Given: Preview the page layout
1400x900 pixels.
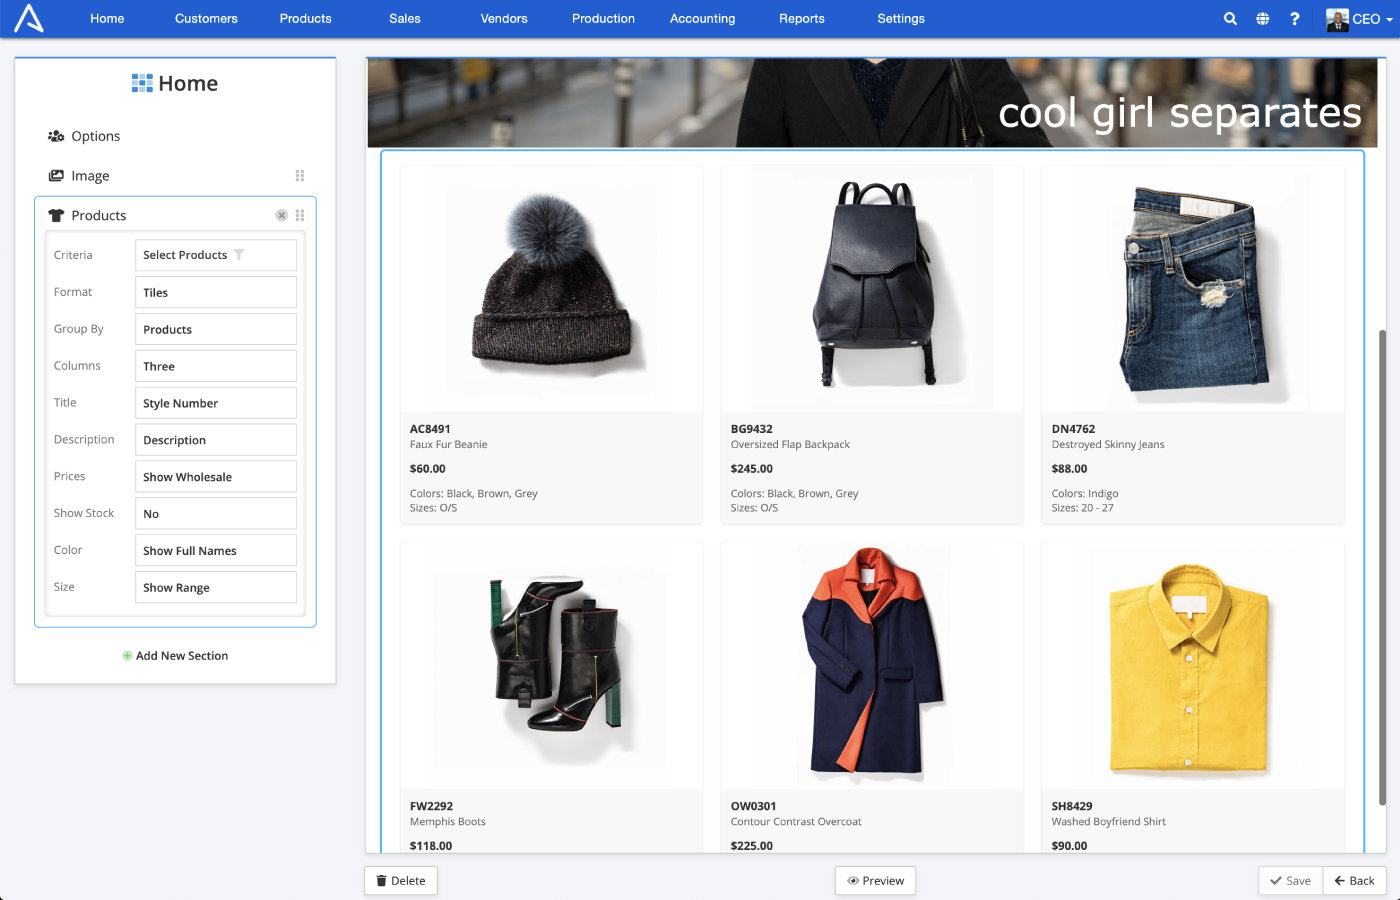Looking at the screenshot, I should click(875, 880).
